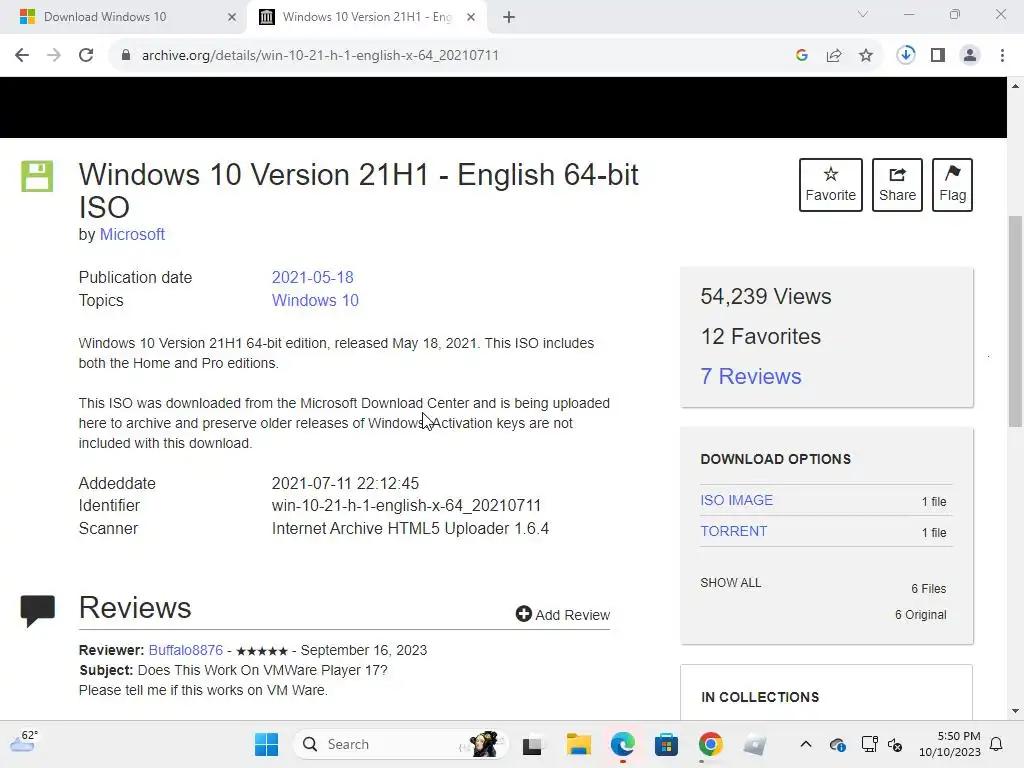The image size is (1024, 768).
Task: Click the page vertical scrollbar thumb
Action: pyautogui.click(x=1015, y=321)
